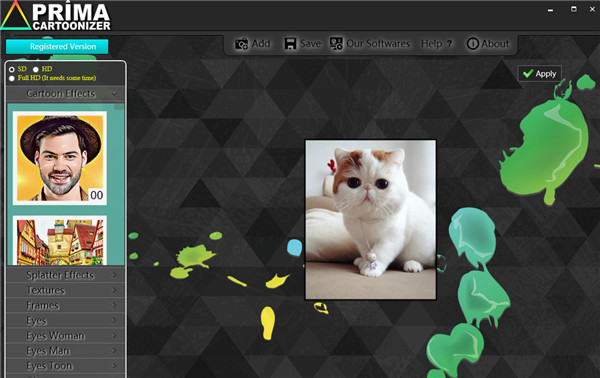Viewport: 600px width, 378px height.
Task: Select the SD quality radio button
Action: coord(12,69)
